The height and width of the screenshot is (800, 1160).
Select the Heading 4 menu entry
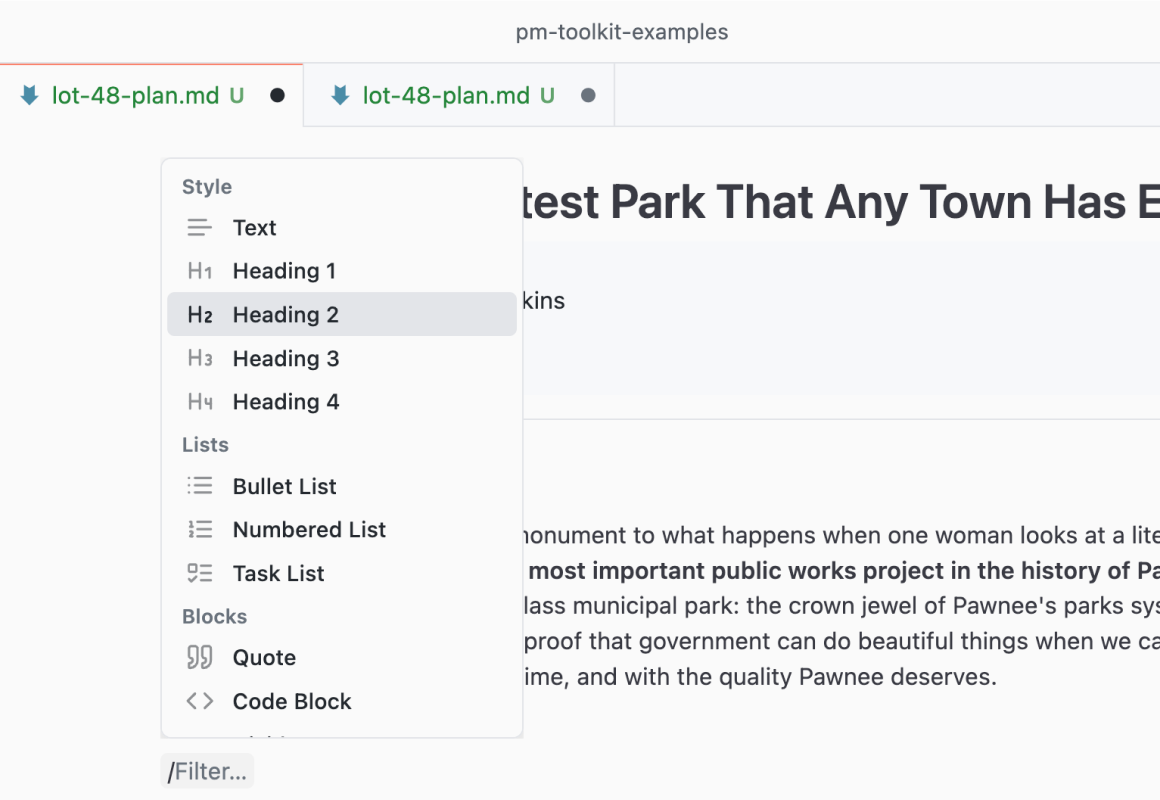(286, 402)
